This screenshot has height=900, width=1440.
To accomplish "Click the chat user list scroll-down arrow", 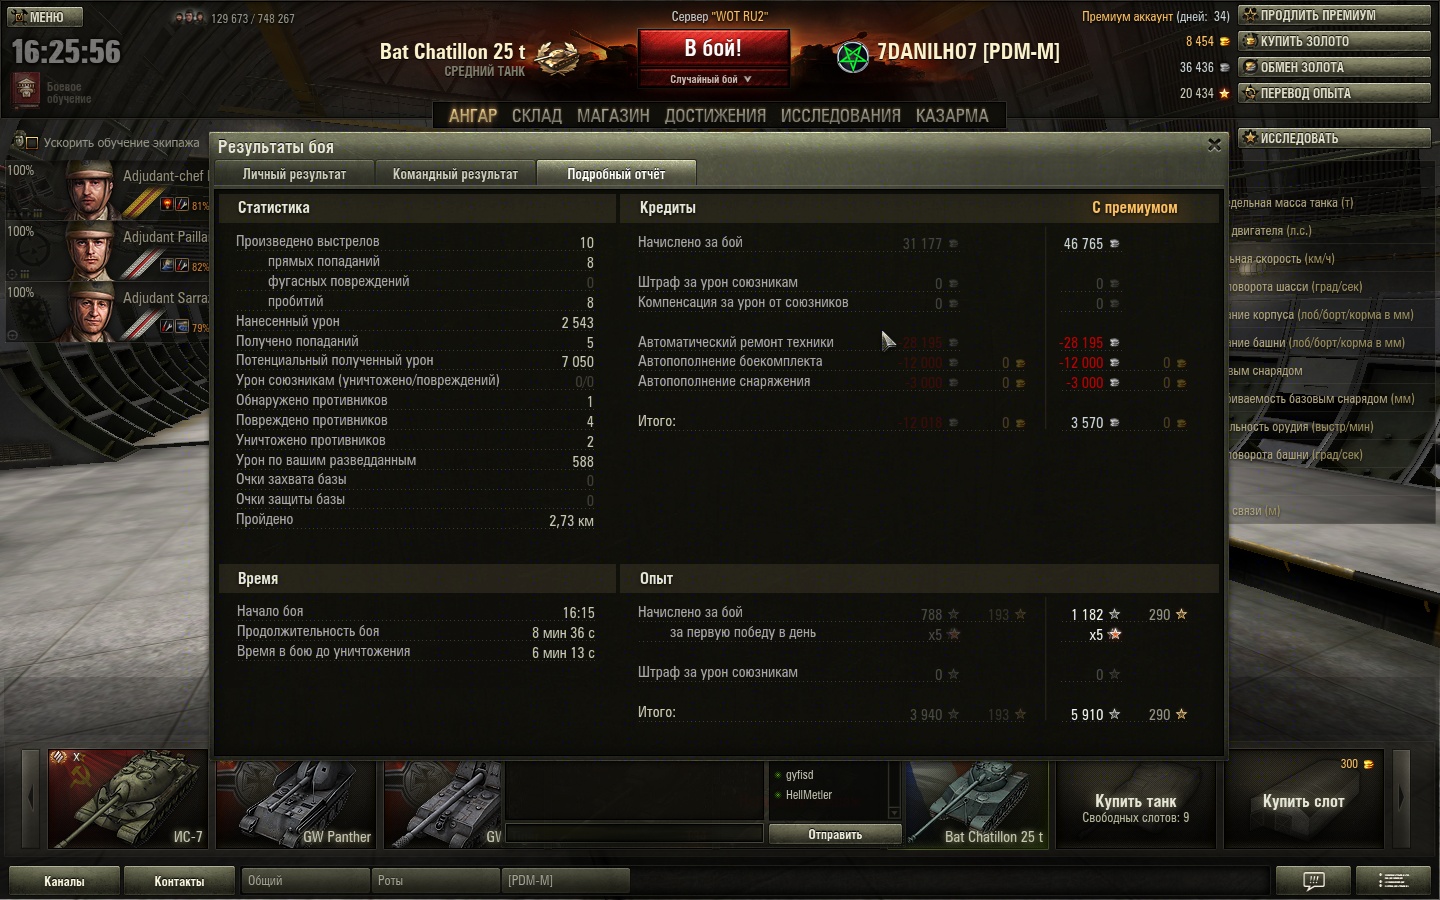I will click(x=894, y=813).
